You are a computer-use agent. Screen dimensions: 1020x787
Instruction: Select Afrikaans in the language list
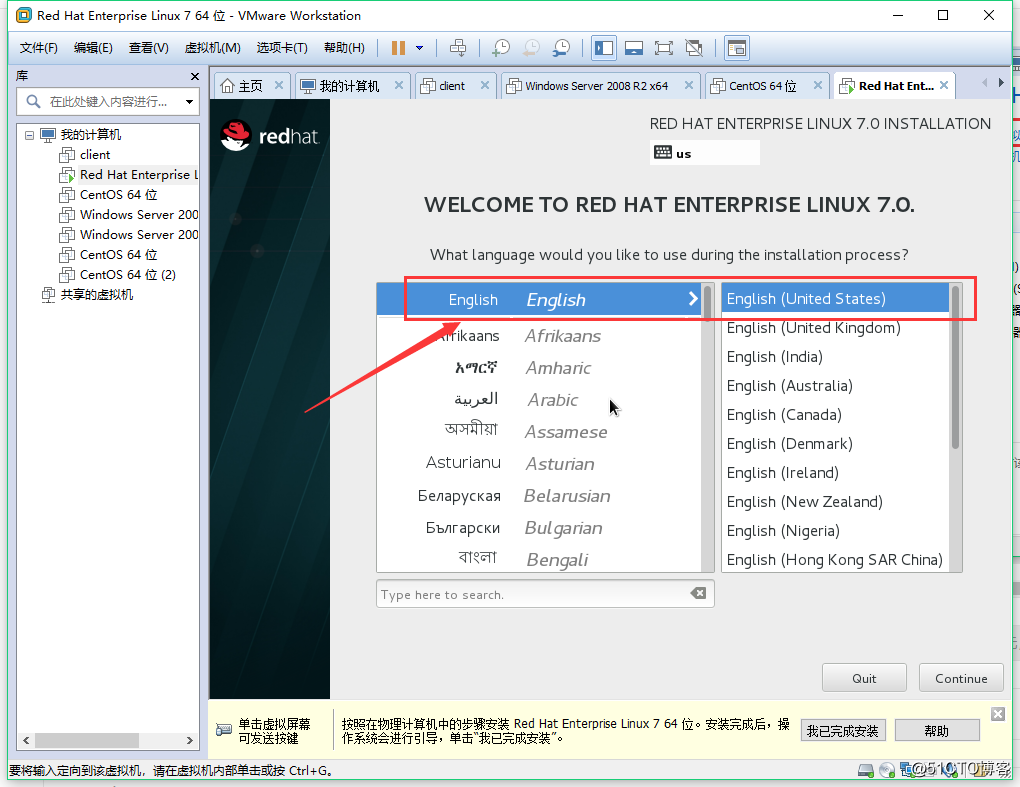pyautogui.click(x=539, y=336)
